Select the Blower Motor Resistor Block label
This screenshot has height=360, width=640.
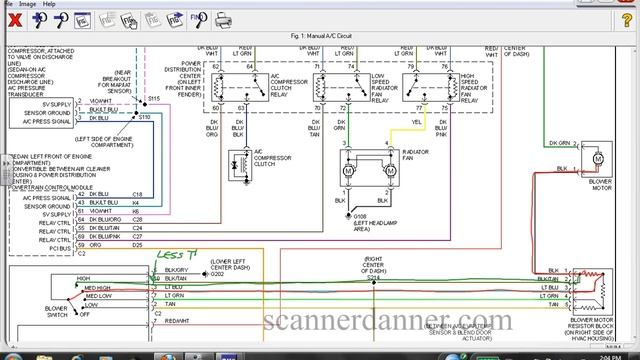[590, 329]
